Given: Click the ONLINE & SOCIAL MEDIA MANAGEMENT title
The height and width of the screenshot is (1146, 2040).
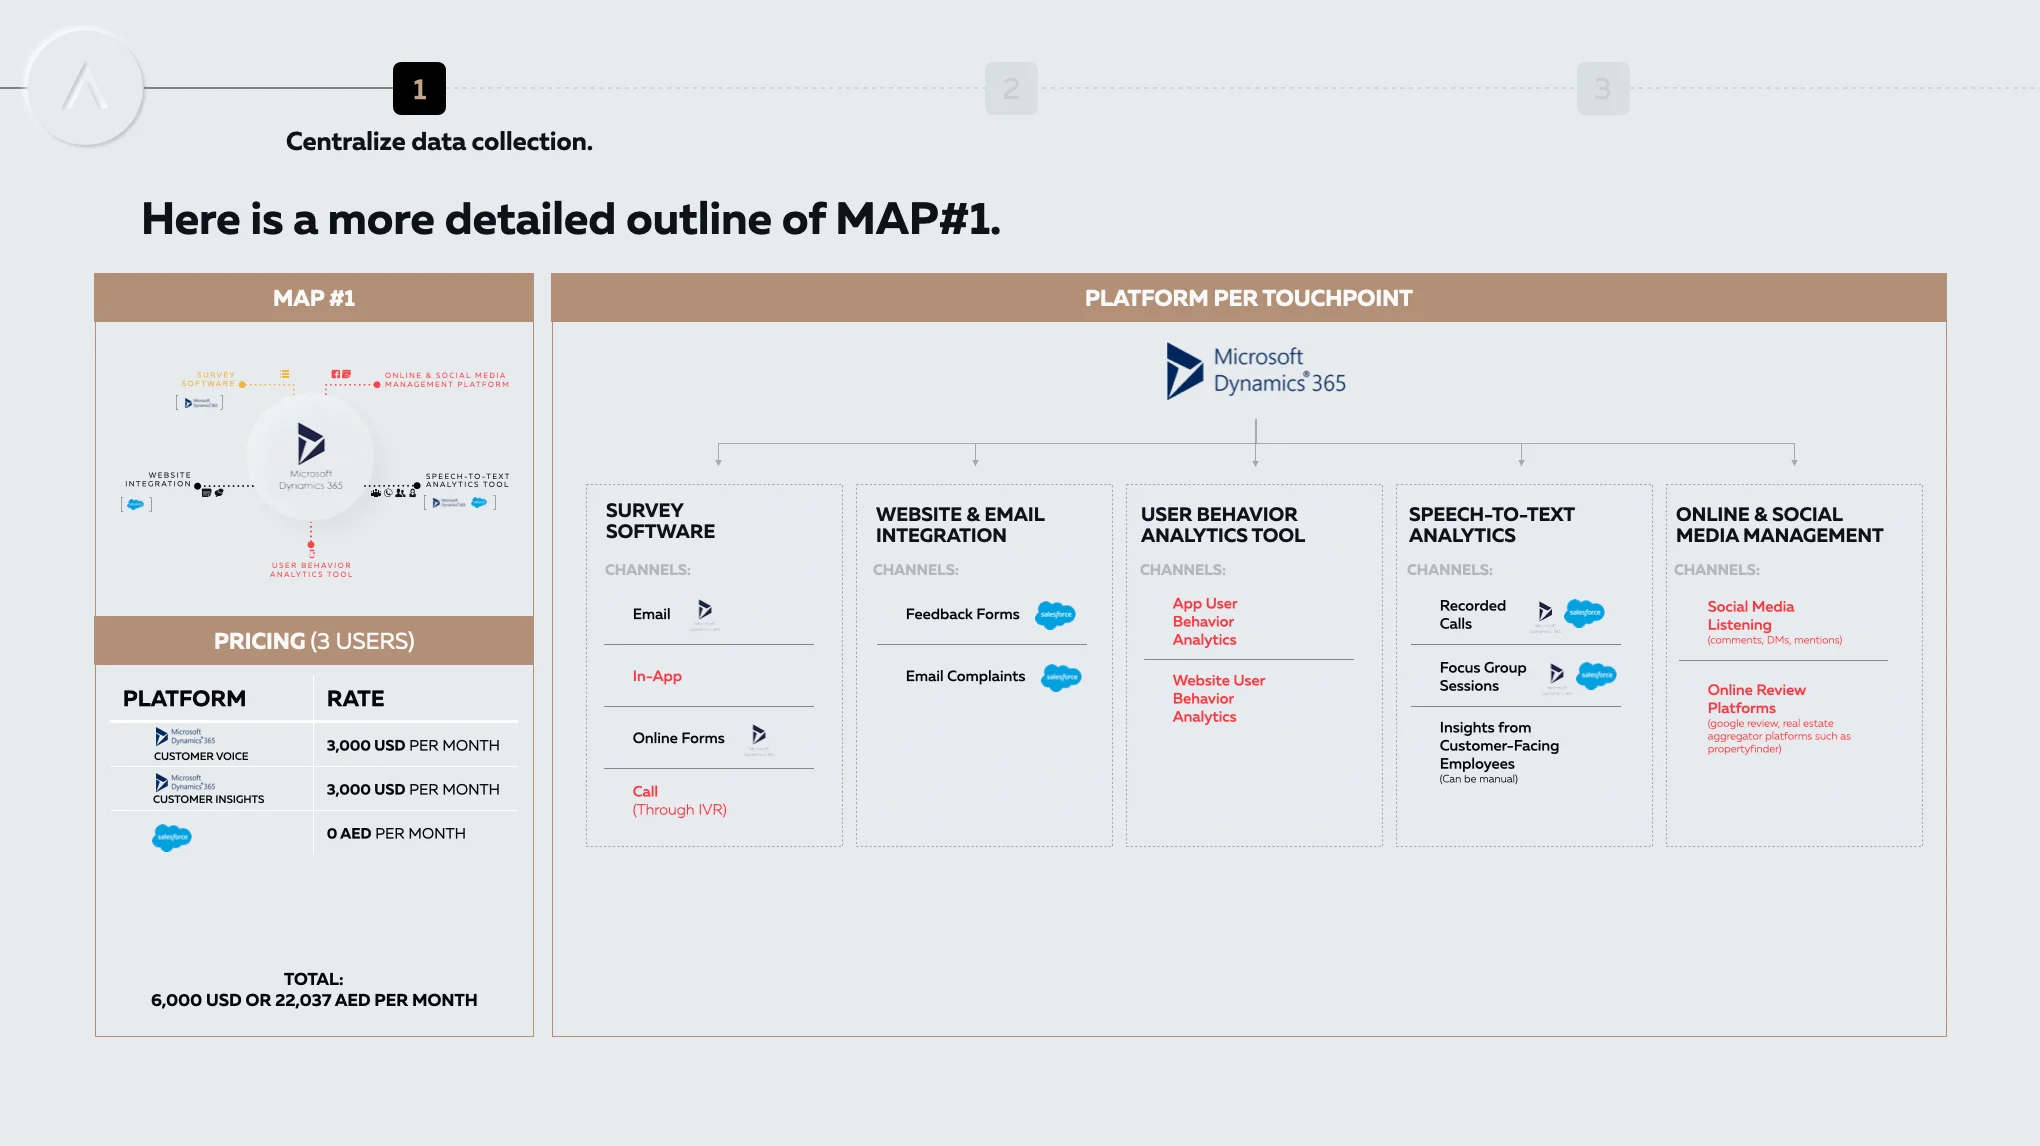Looking at the screenshot, I should pyautogui.click(x=1779, y=525).
